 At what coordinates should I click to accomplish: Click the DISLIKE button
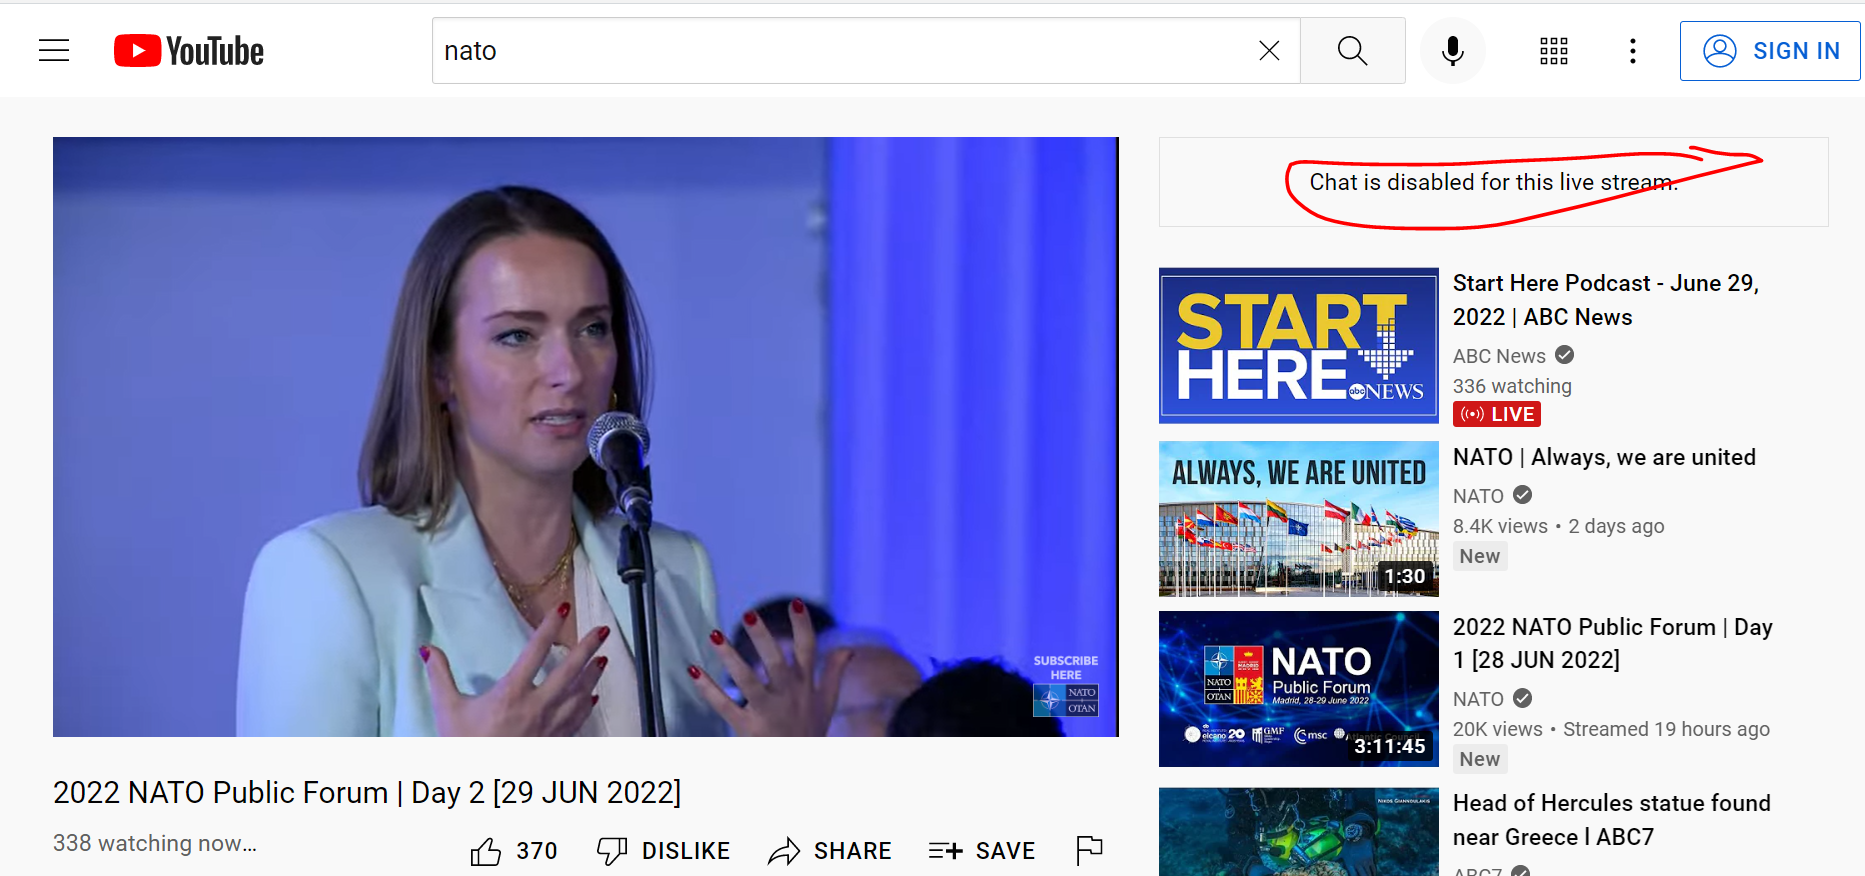664,851
